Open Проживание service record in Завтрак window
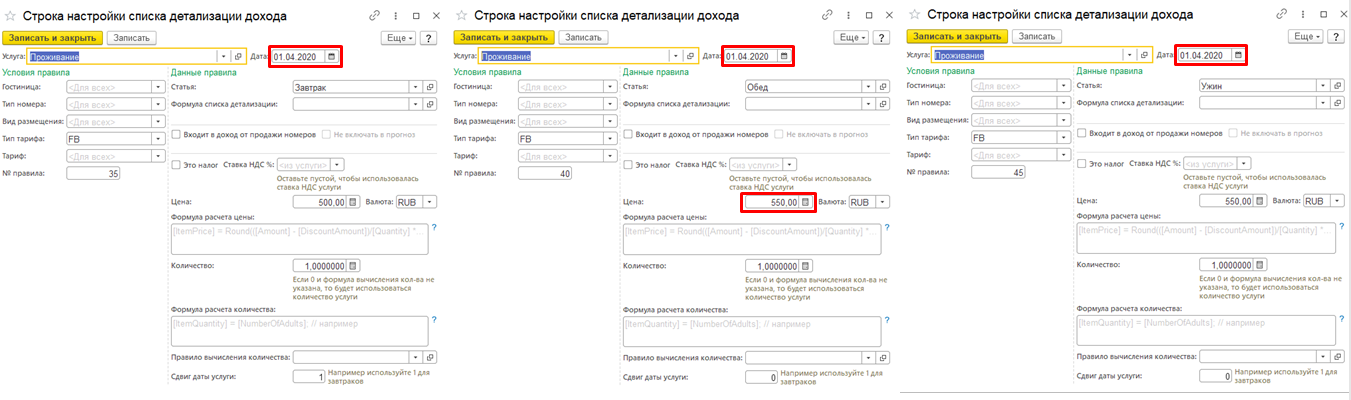The width and height of the screenshot is (1351, 400). coord(238,56)
